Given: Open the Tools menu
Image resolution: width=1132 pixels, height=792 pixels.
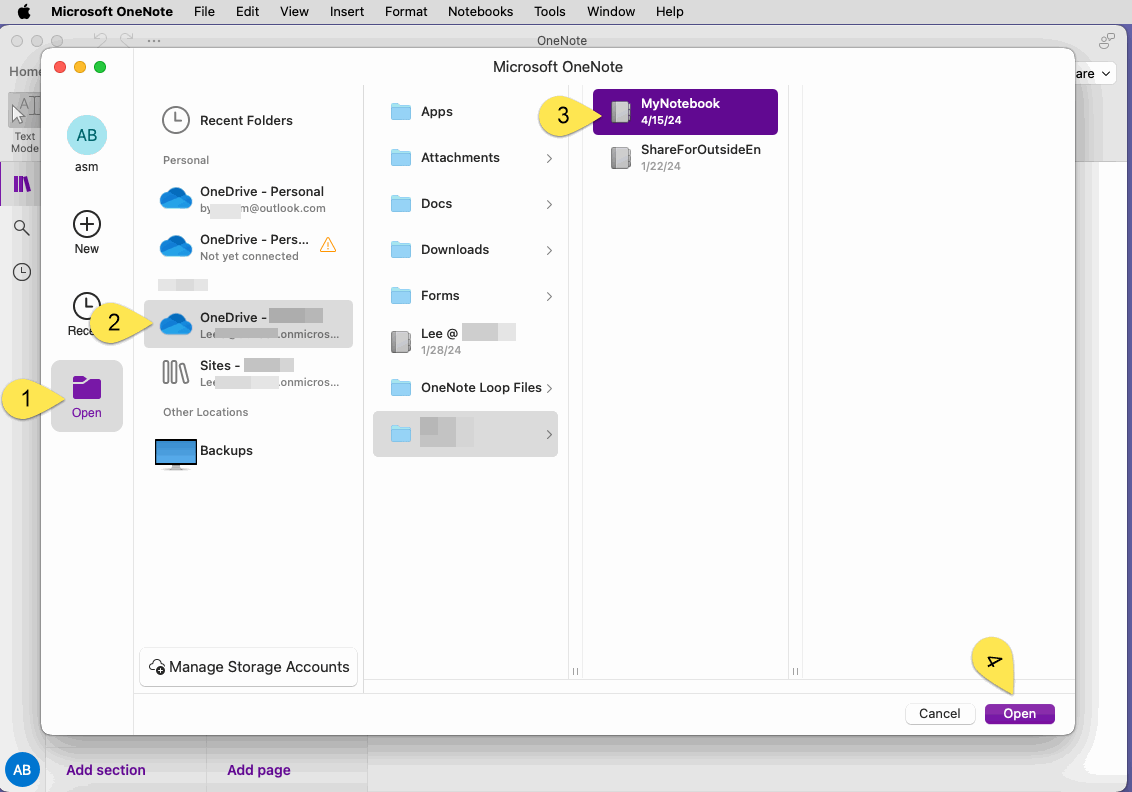Looking at the screenshot, I should point(549,12).
